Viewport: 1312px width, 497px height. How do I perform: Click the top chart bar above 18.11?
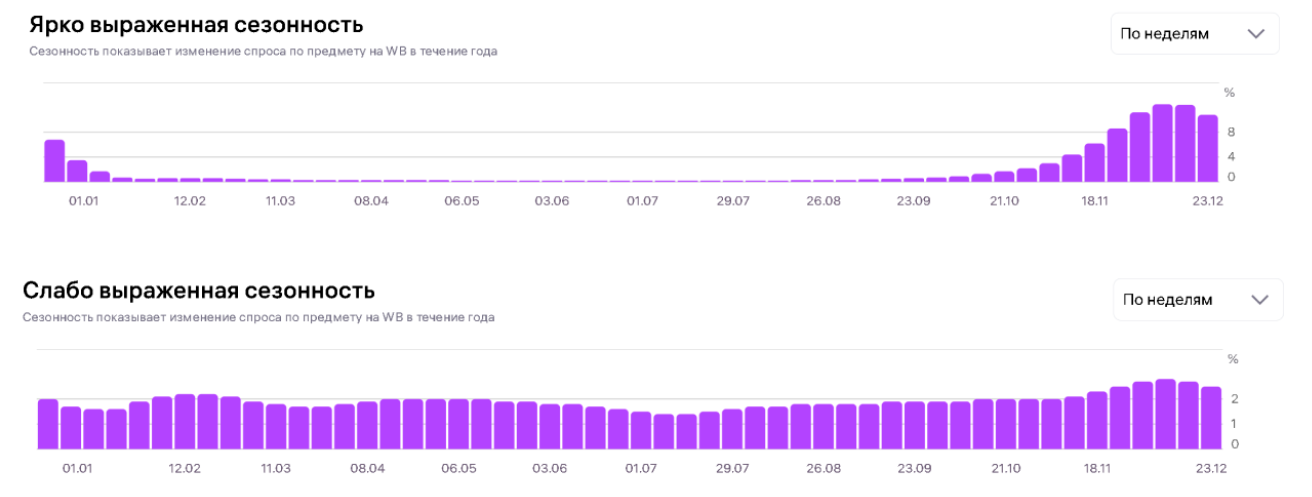tap(1095, 163)
